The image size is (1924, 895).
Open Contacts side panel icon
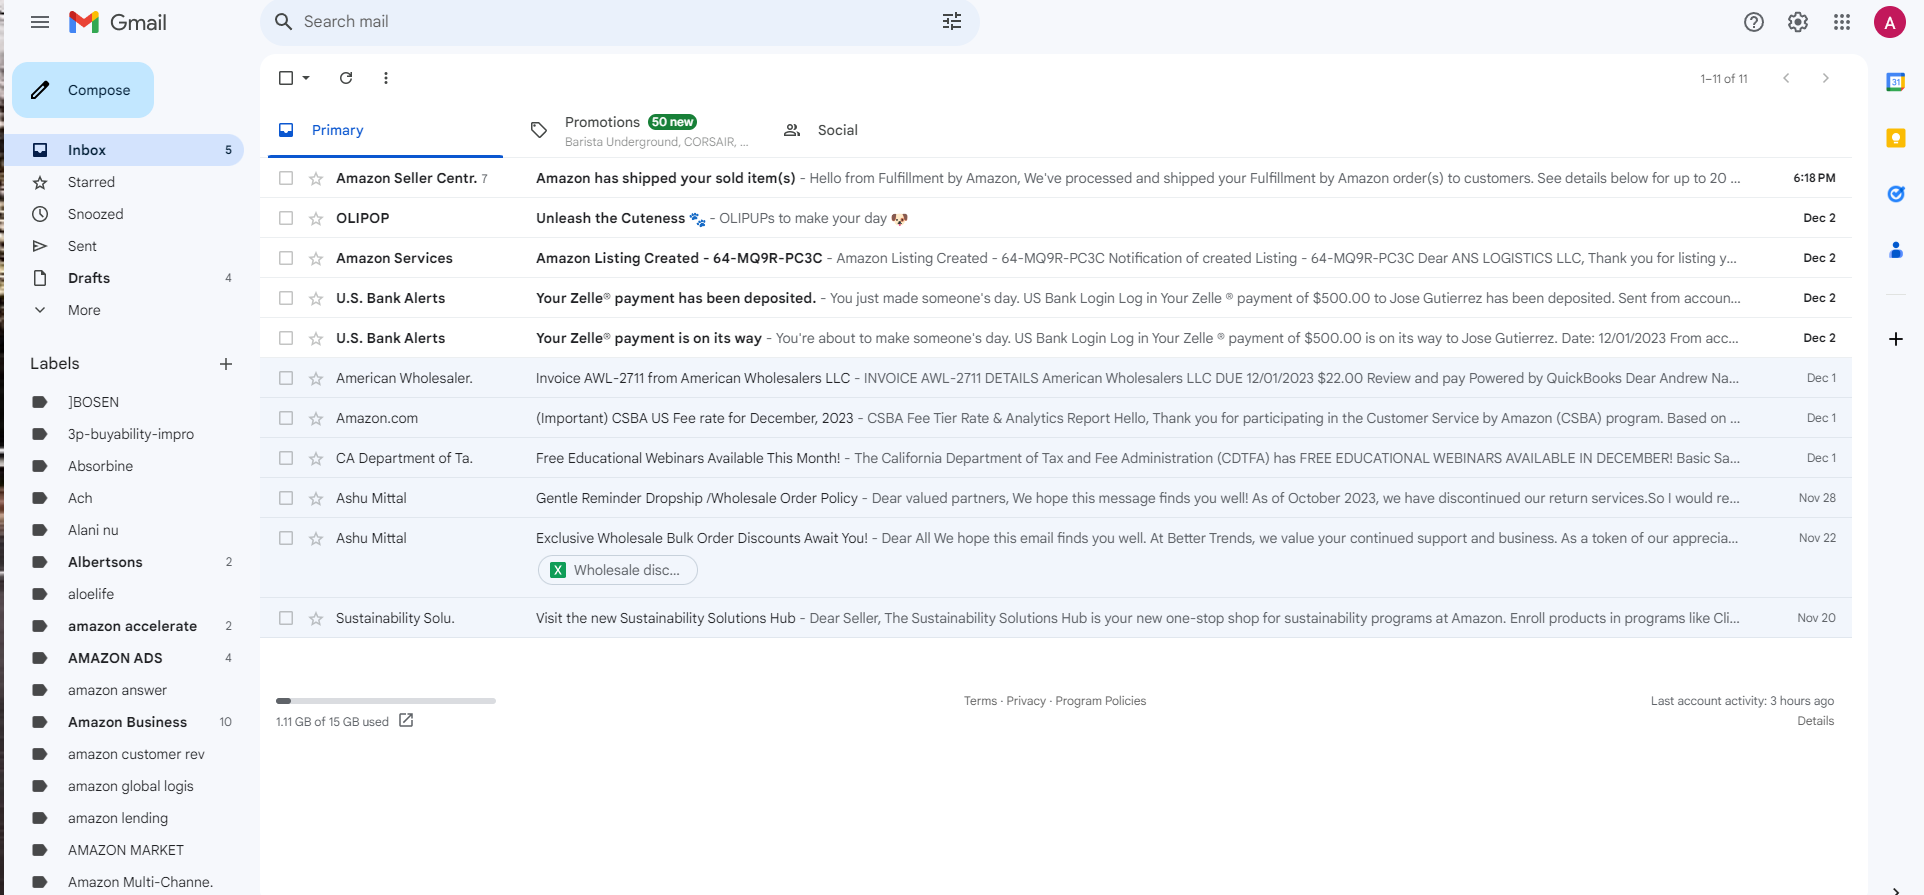pos(1895,250)
